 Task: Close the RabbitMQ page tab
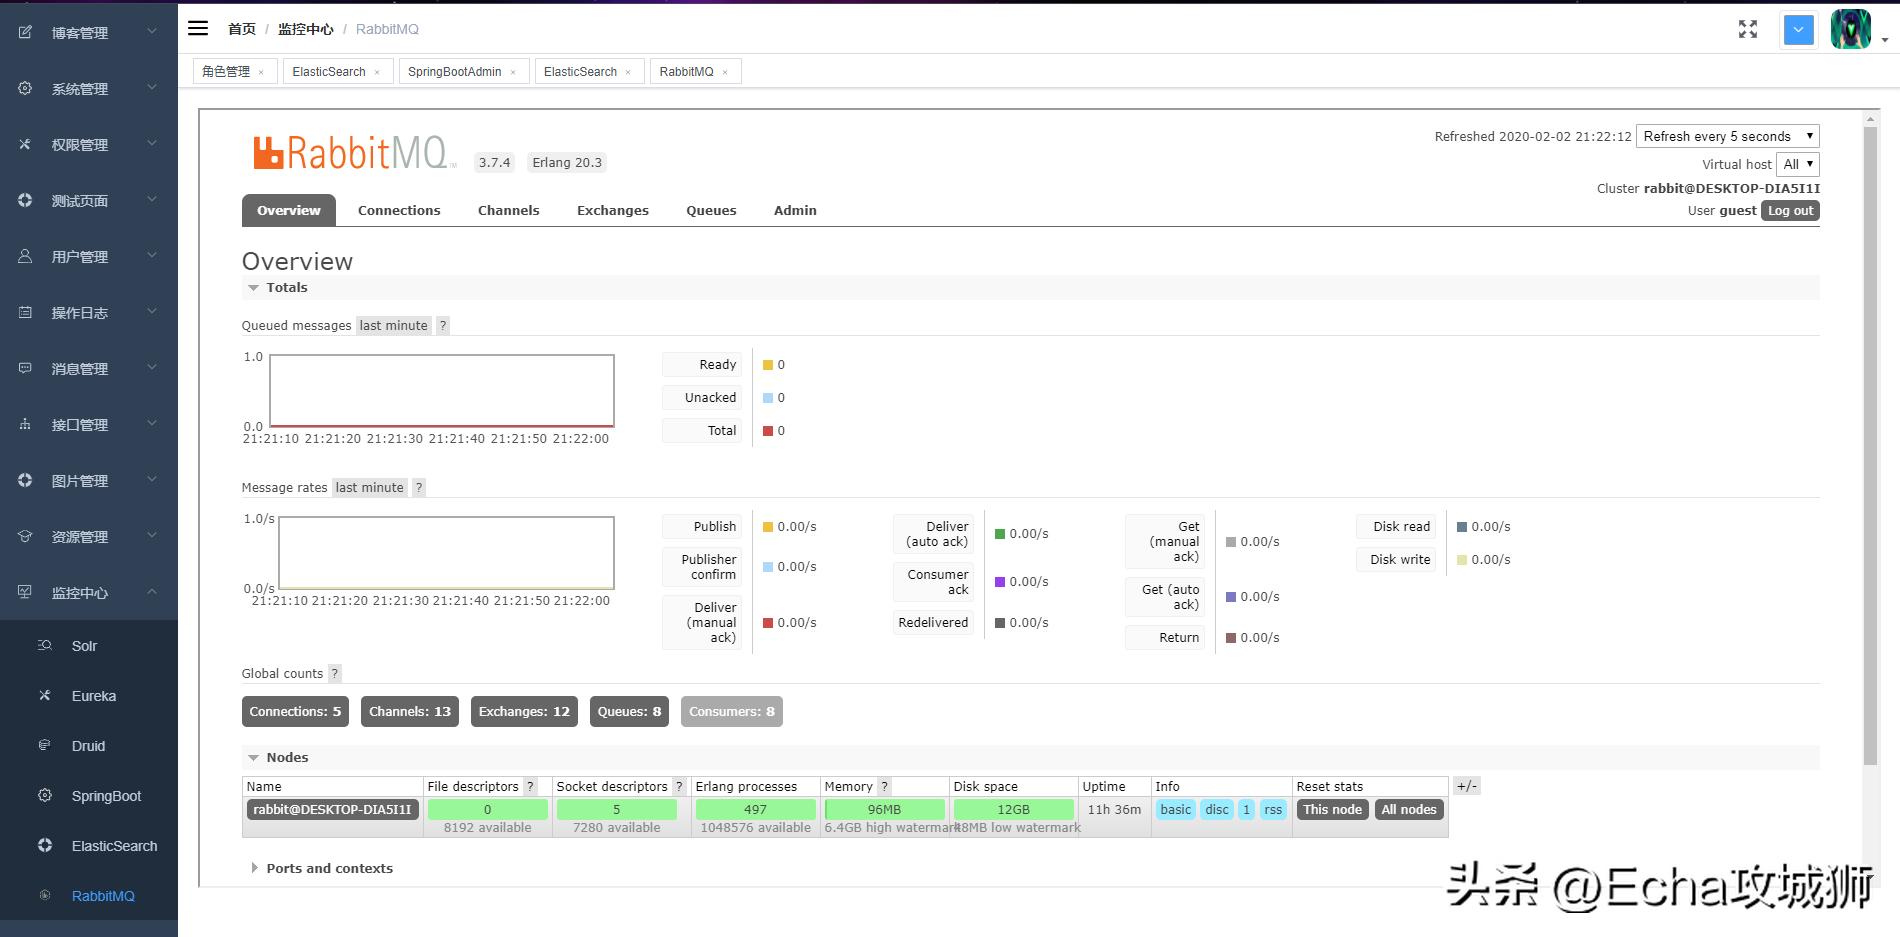(725, 72)
